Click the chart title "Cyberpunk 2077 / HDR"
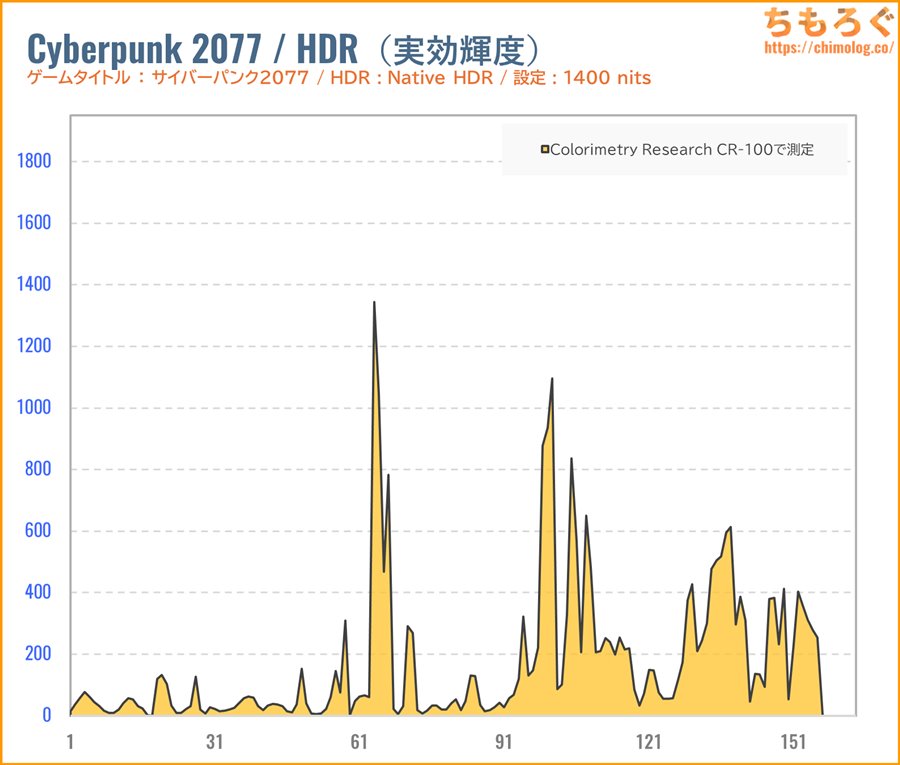Viewport: 900px width, 765px height. tap(192, 48)
